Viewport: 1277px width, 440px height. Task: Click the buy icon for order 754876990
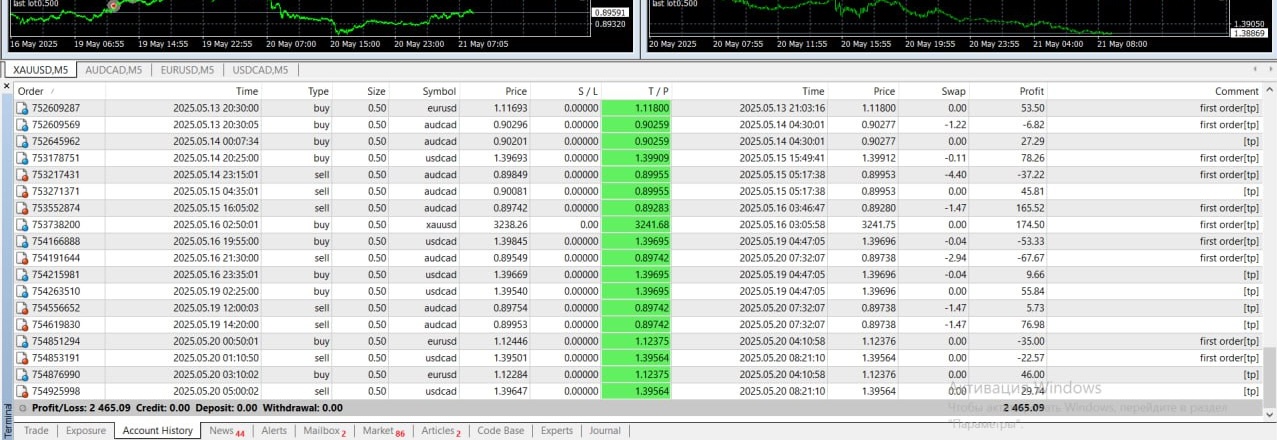click(23, 374)
